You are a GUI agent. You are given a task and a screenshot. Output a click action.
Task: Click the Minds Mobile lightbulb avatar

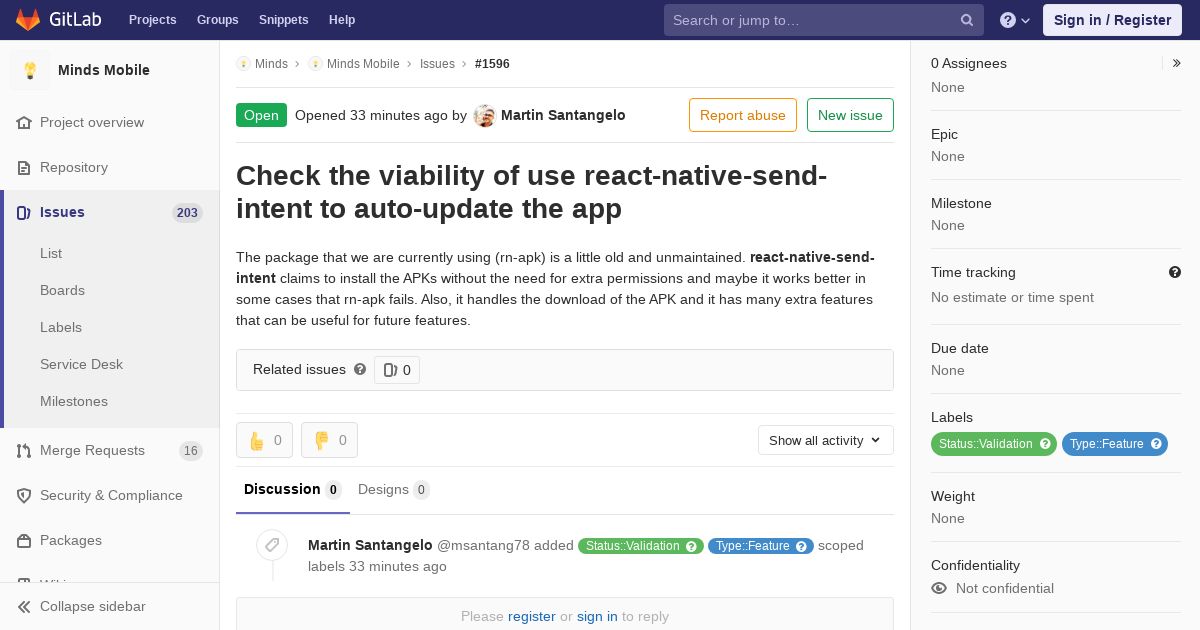(x=30, y=70)
